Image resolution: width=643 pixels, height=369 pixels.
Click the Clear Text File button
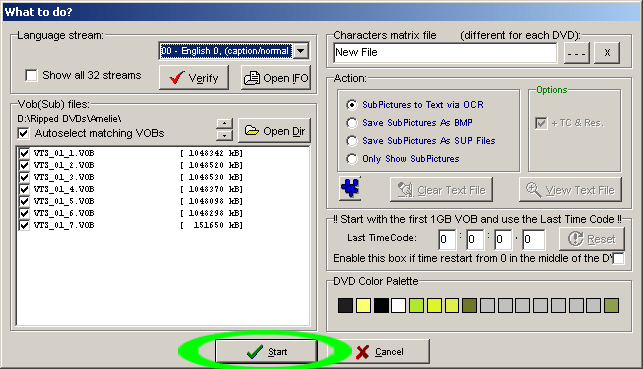coord(441,189)
